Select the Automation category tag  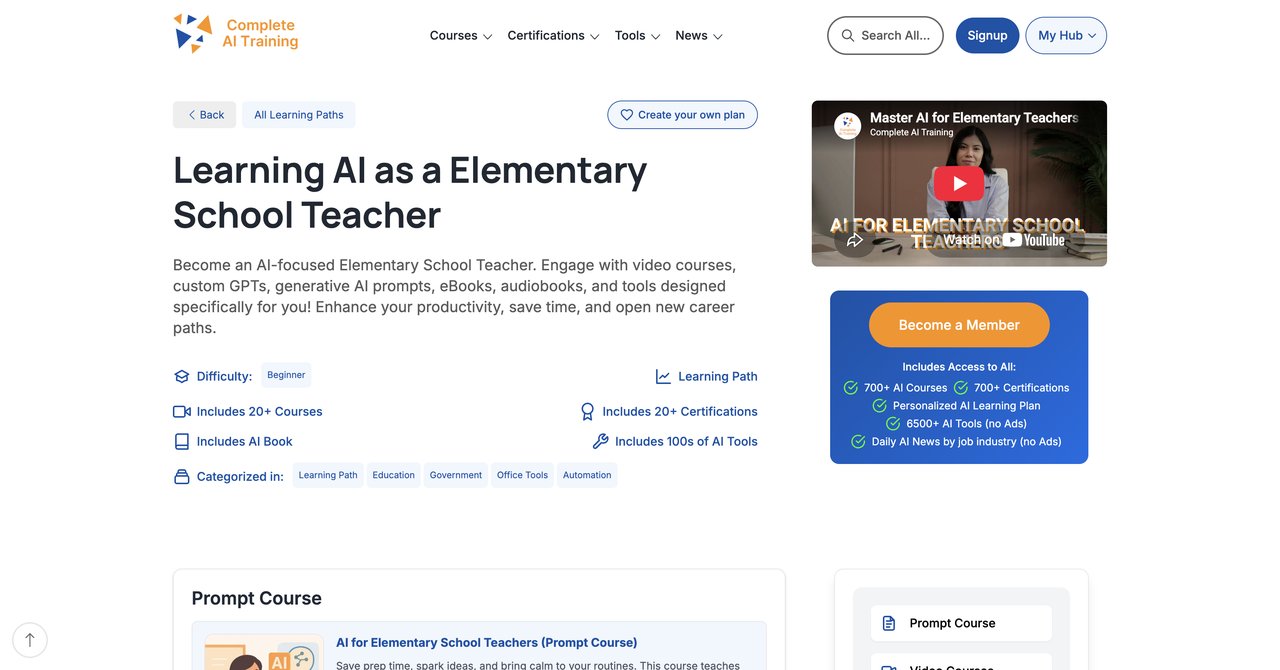(x=587, y=475)
